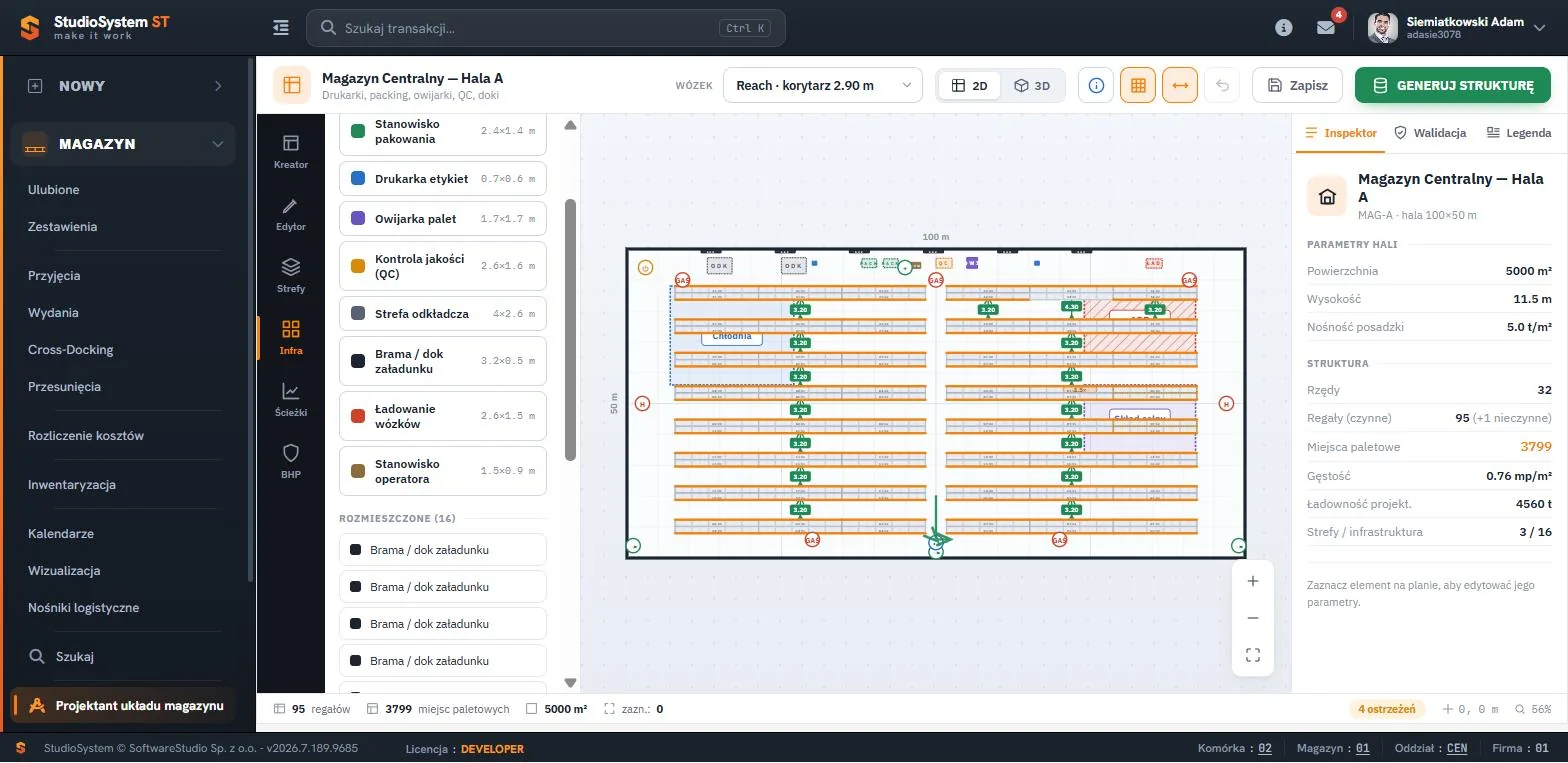
Task: Click the warehouse layout icon beside Magazyn Centralny
Action: (292, 85)
